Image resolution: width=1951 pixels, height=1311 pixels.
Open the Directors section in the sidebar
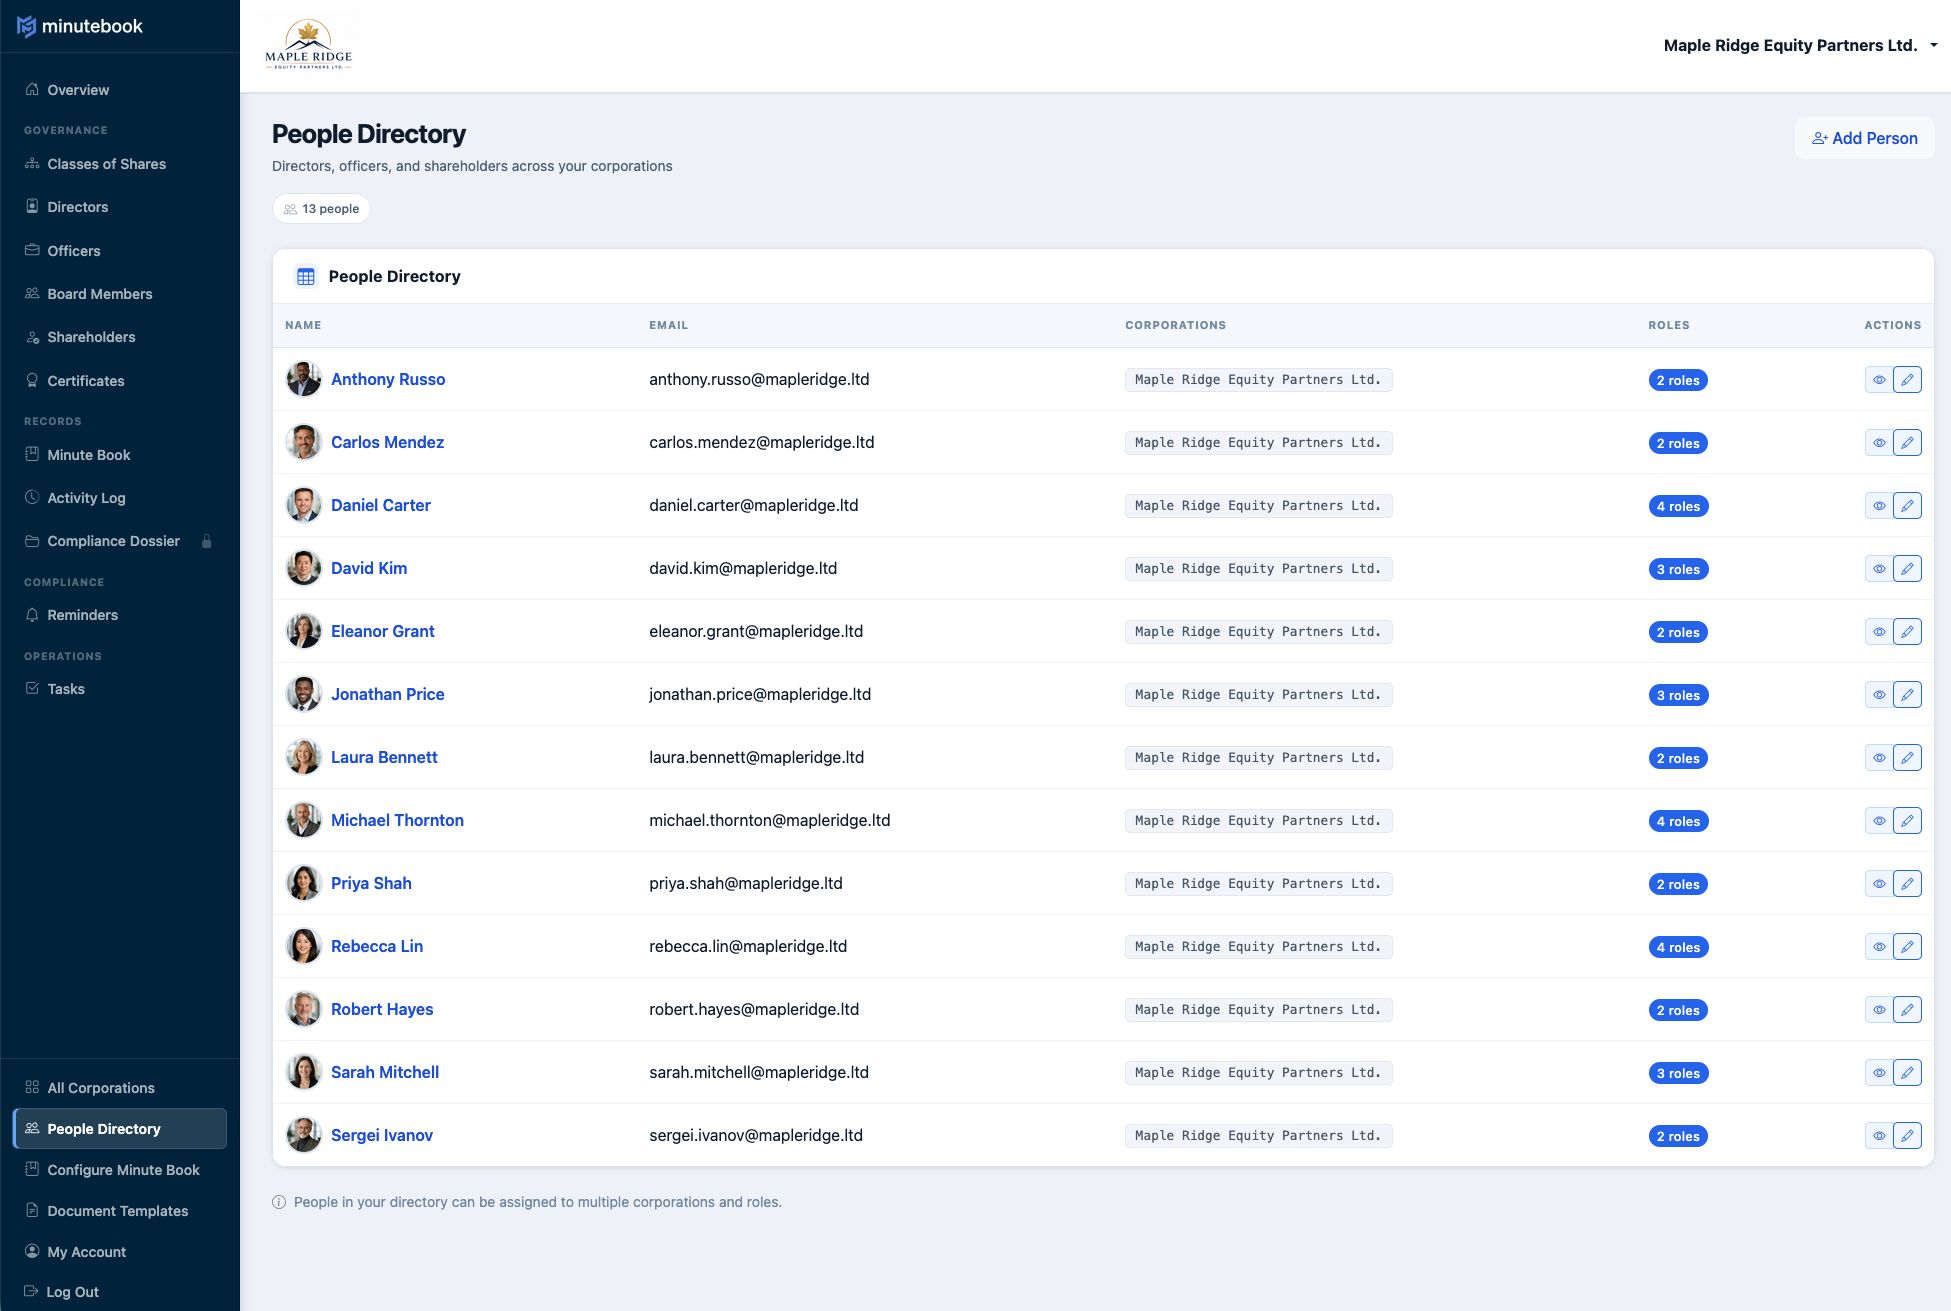pyautogui.click(x=77, y=207)
